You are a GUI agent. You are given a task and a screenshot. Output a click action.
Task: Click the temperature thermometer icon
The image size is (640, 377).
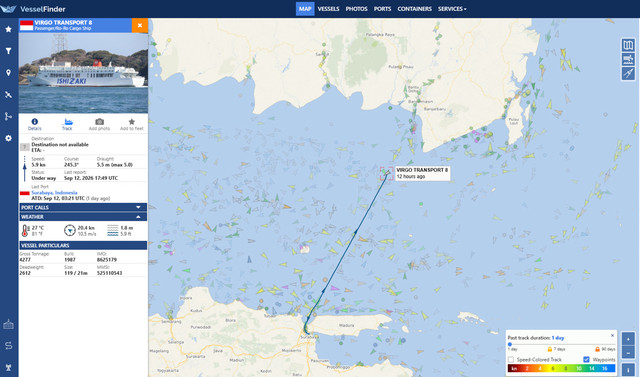25,231
